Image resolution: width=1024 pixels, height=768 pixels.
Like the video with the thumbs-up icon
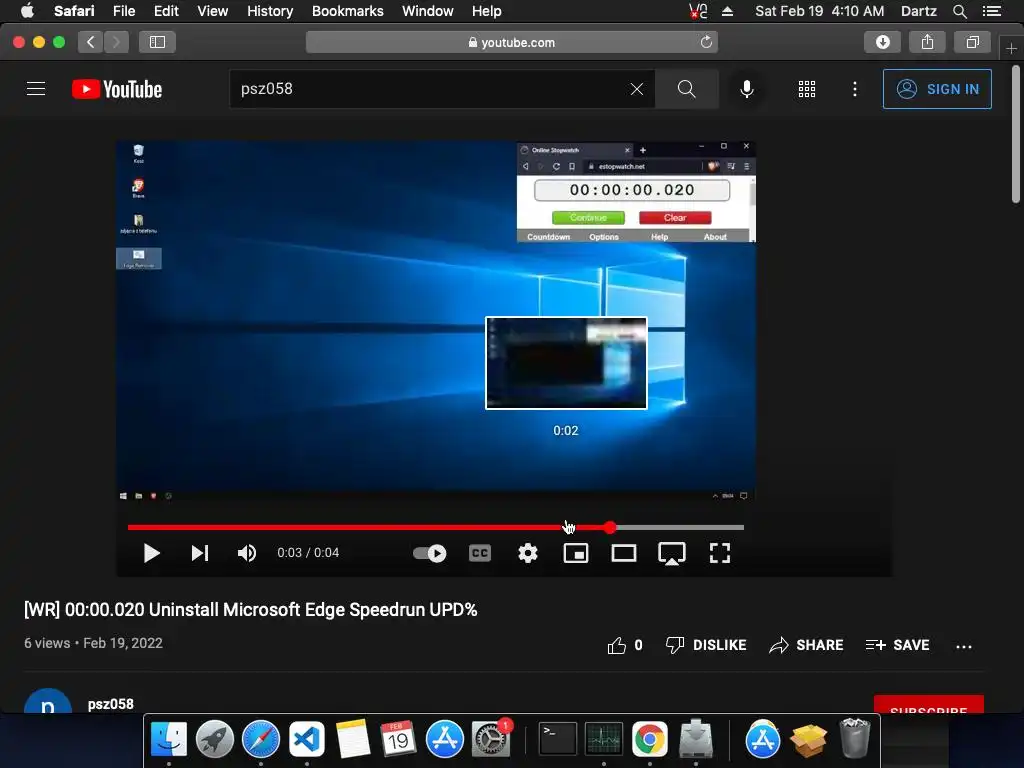click(x=616, y=645)
